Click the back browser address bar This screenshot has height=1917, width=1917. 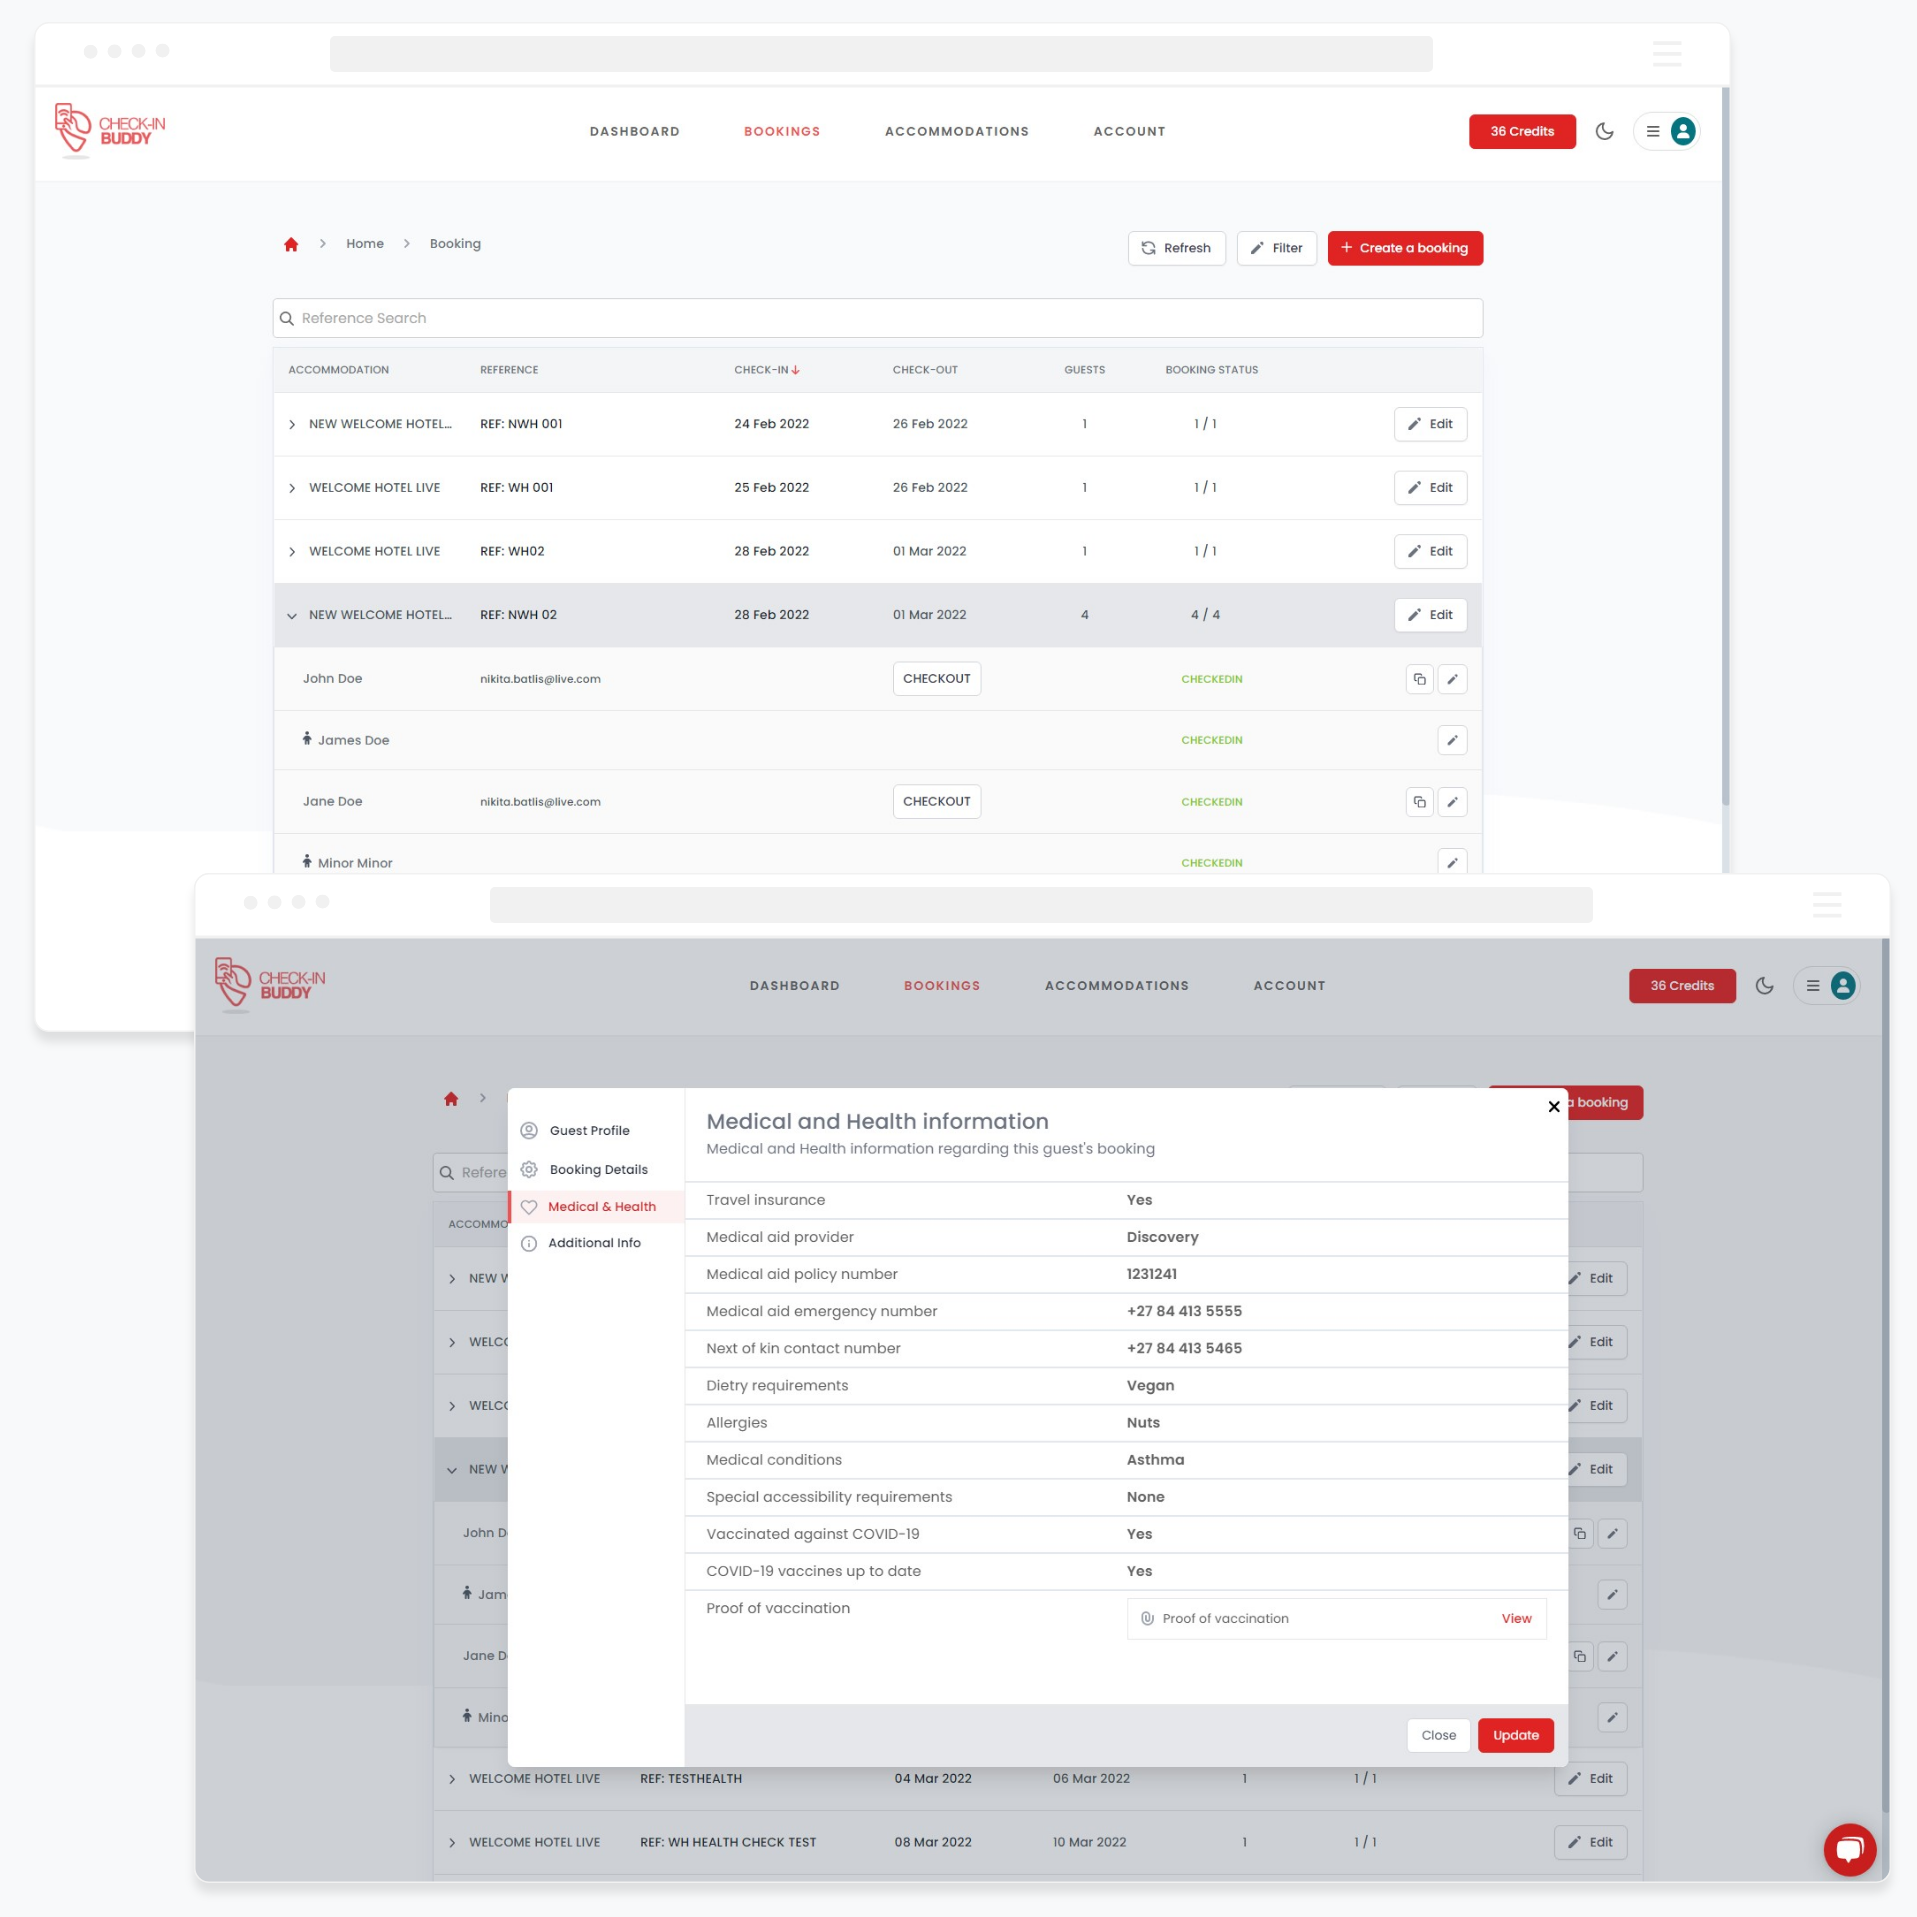(880, 54)
